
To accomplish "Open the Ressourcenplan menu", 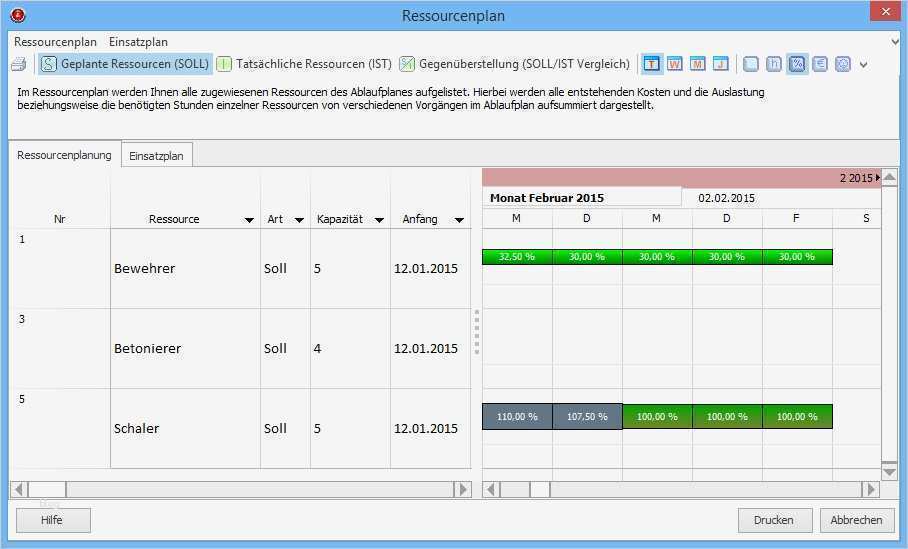I will point(55,42).
